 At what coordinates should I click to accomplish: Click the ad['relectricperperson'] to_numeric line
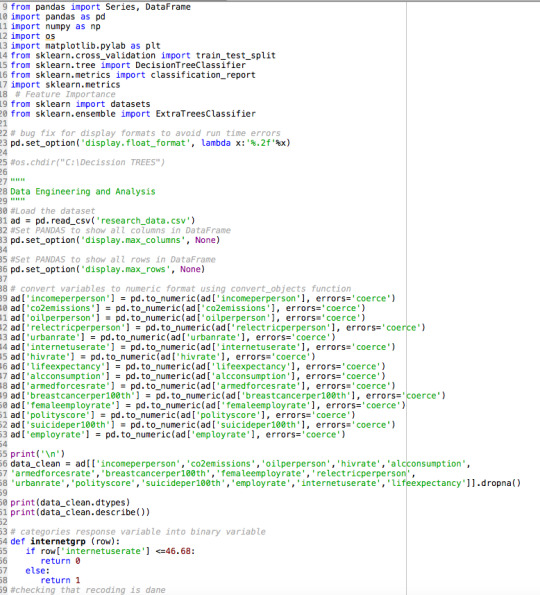coord(218,327)
